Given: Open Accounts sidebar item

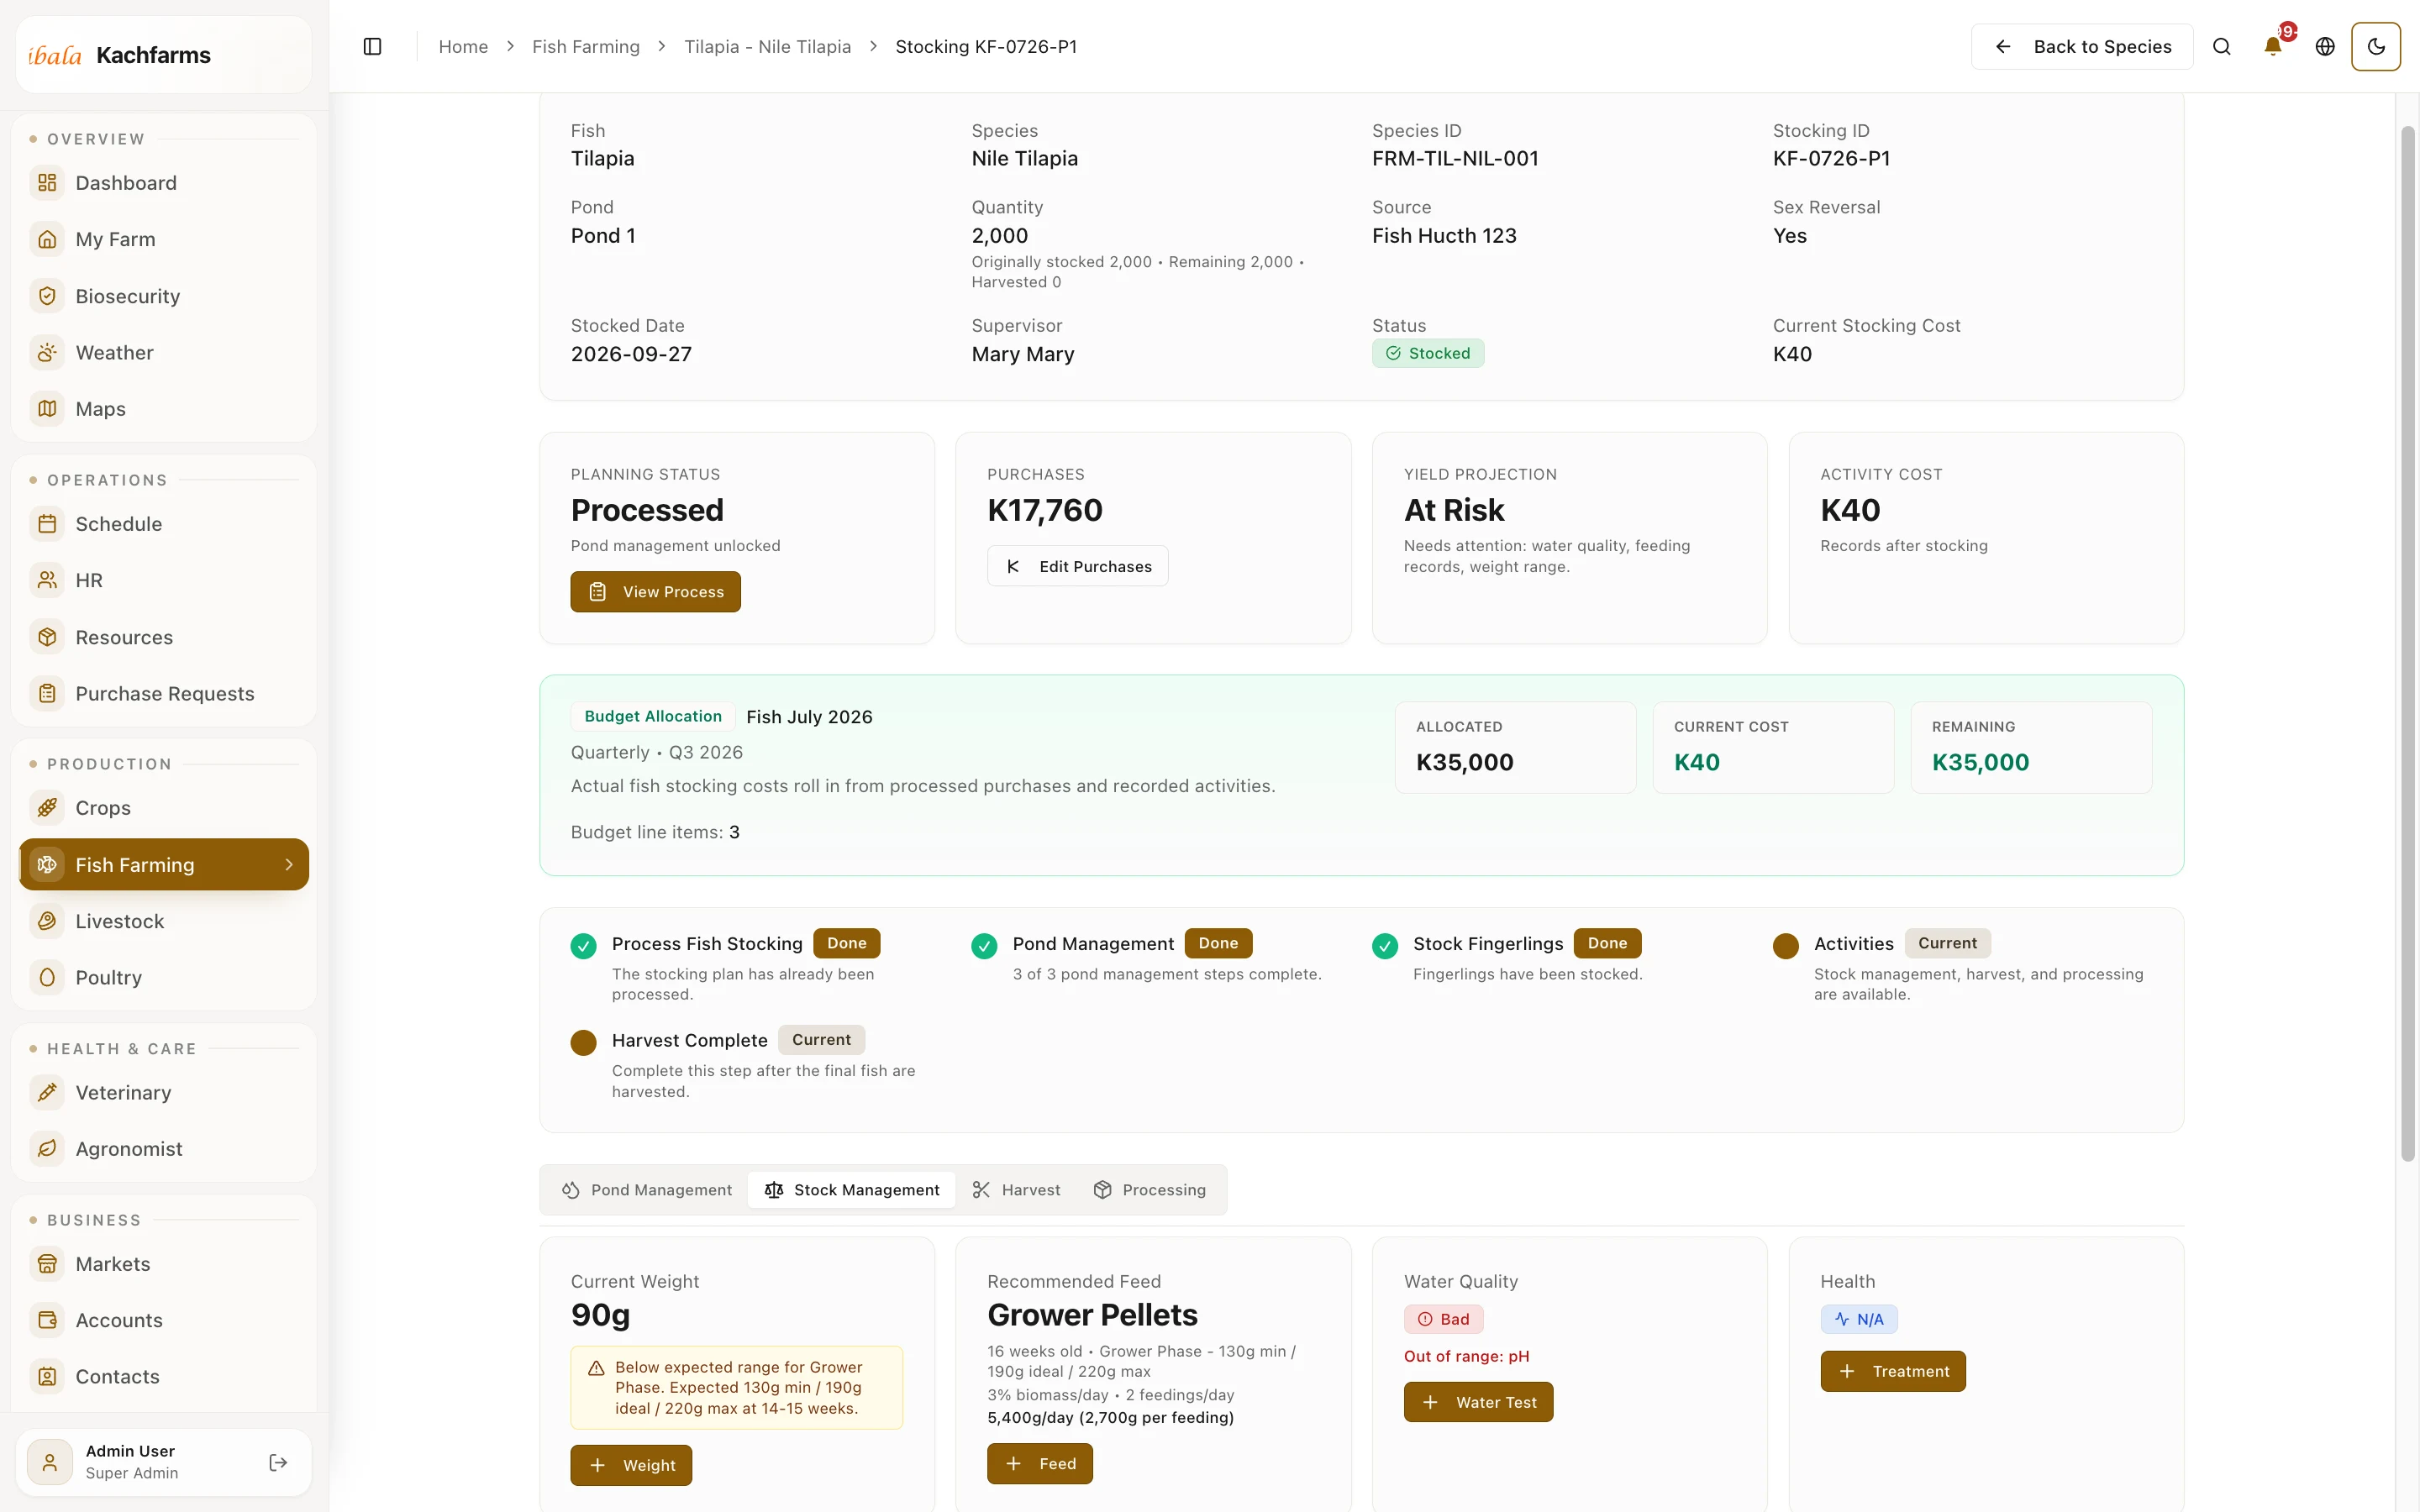Looking at the screenshot, I should (x=163, y=1320).
